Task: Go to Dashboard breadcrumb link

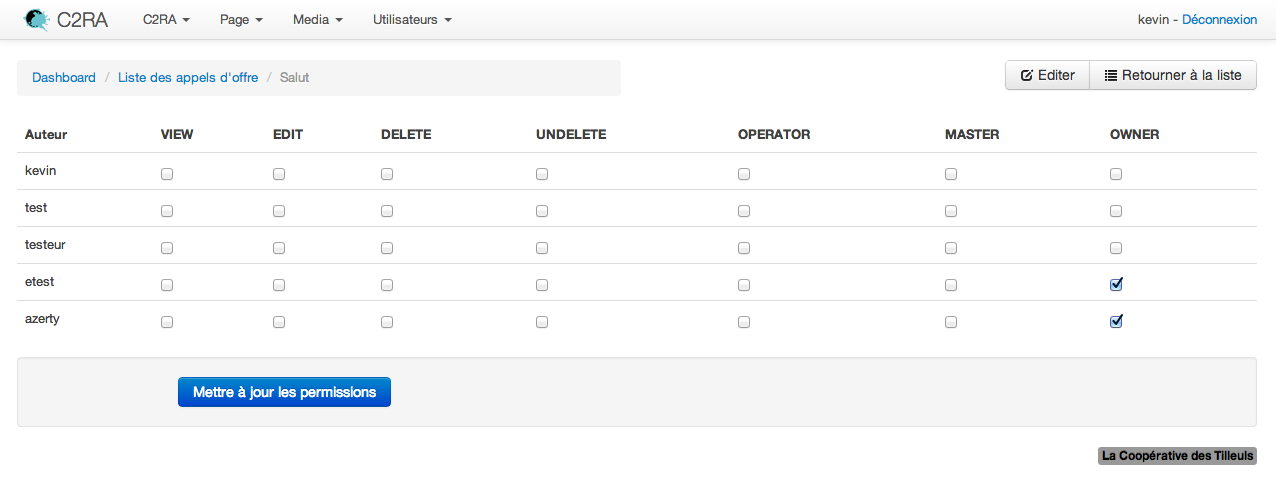Action: pyautogui.click(x=64, y=77)
